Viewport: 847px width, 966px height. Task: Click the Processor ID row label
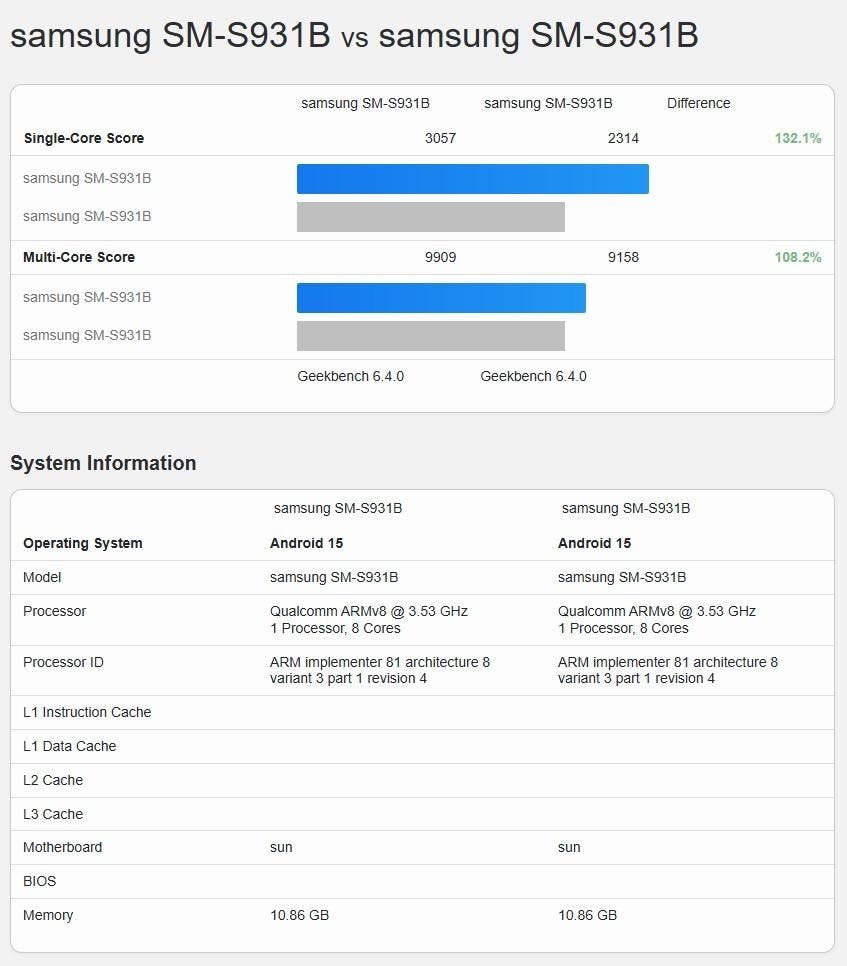63,662
